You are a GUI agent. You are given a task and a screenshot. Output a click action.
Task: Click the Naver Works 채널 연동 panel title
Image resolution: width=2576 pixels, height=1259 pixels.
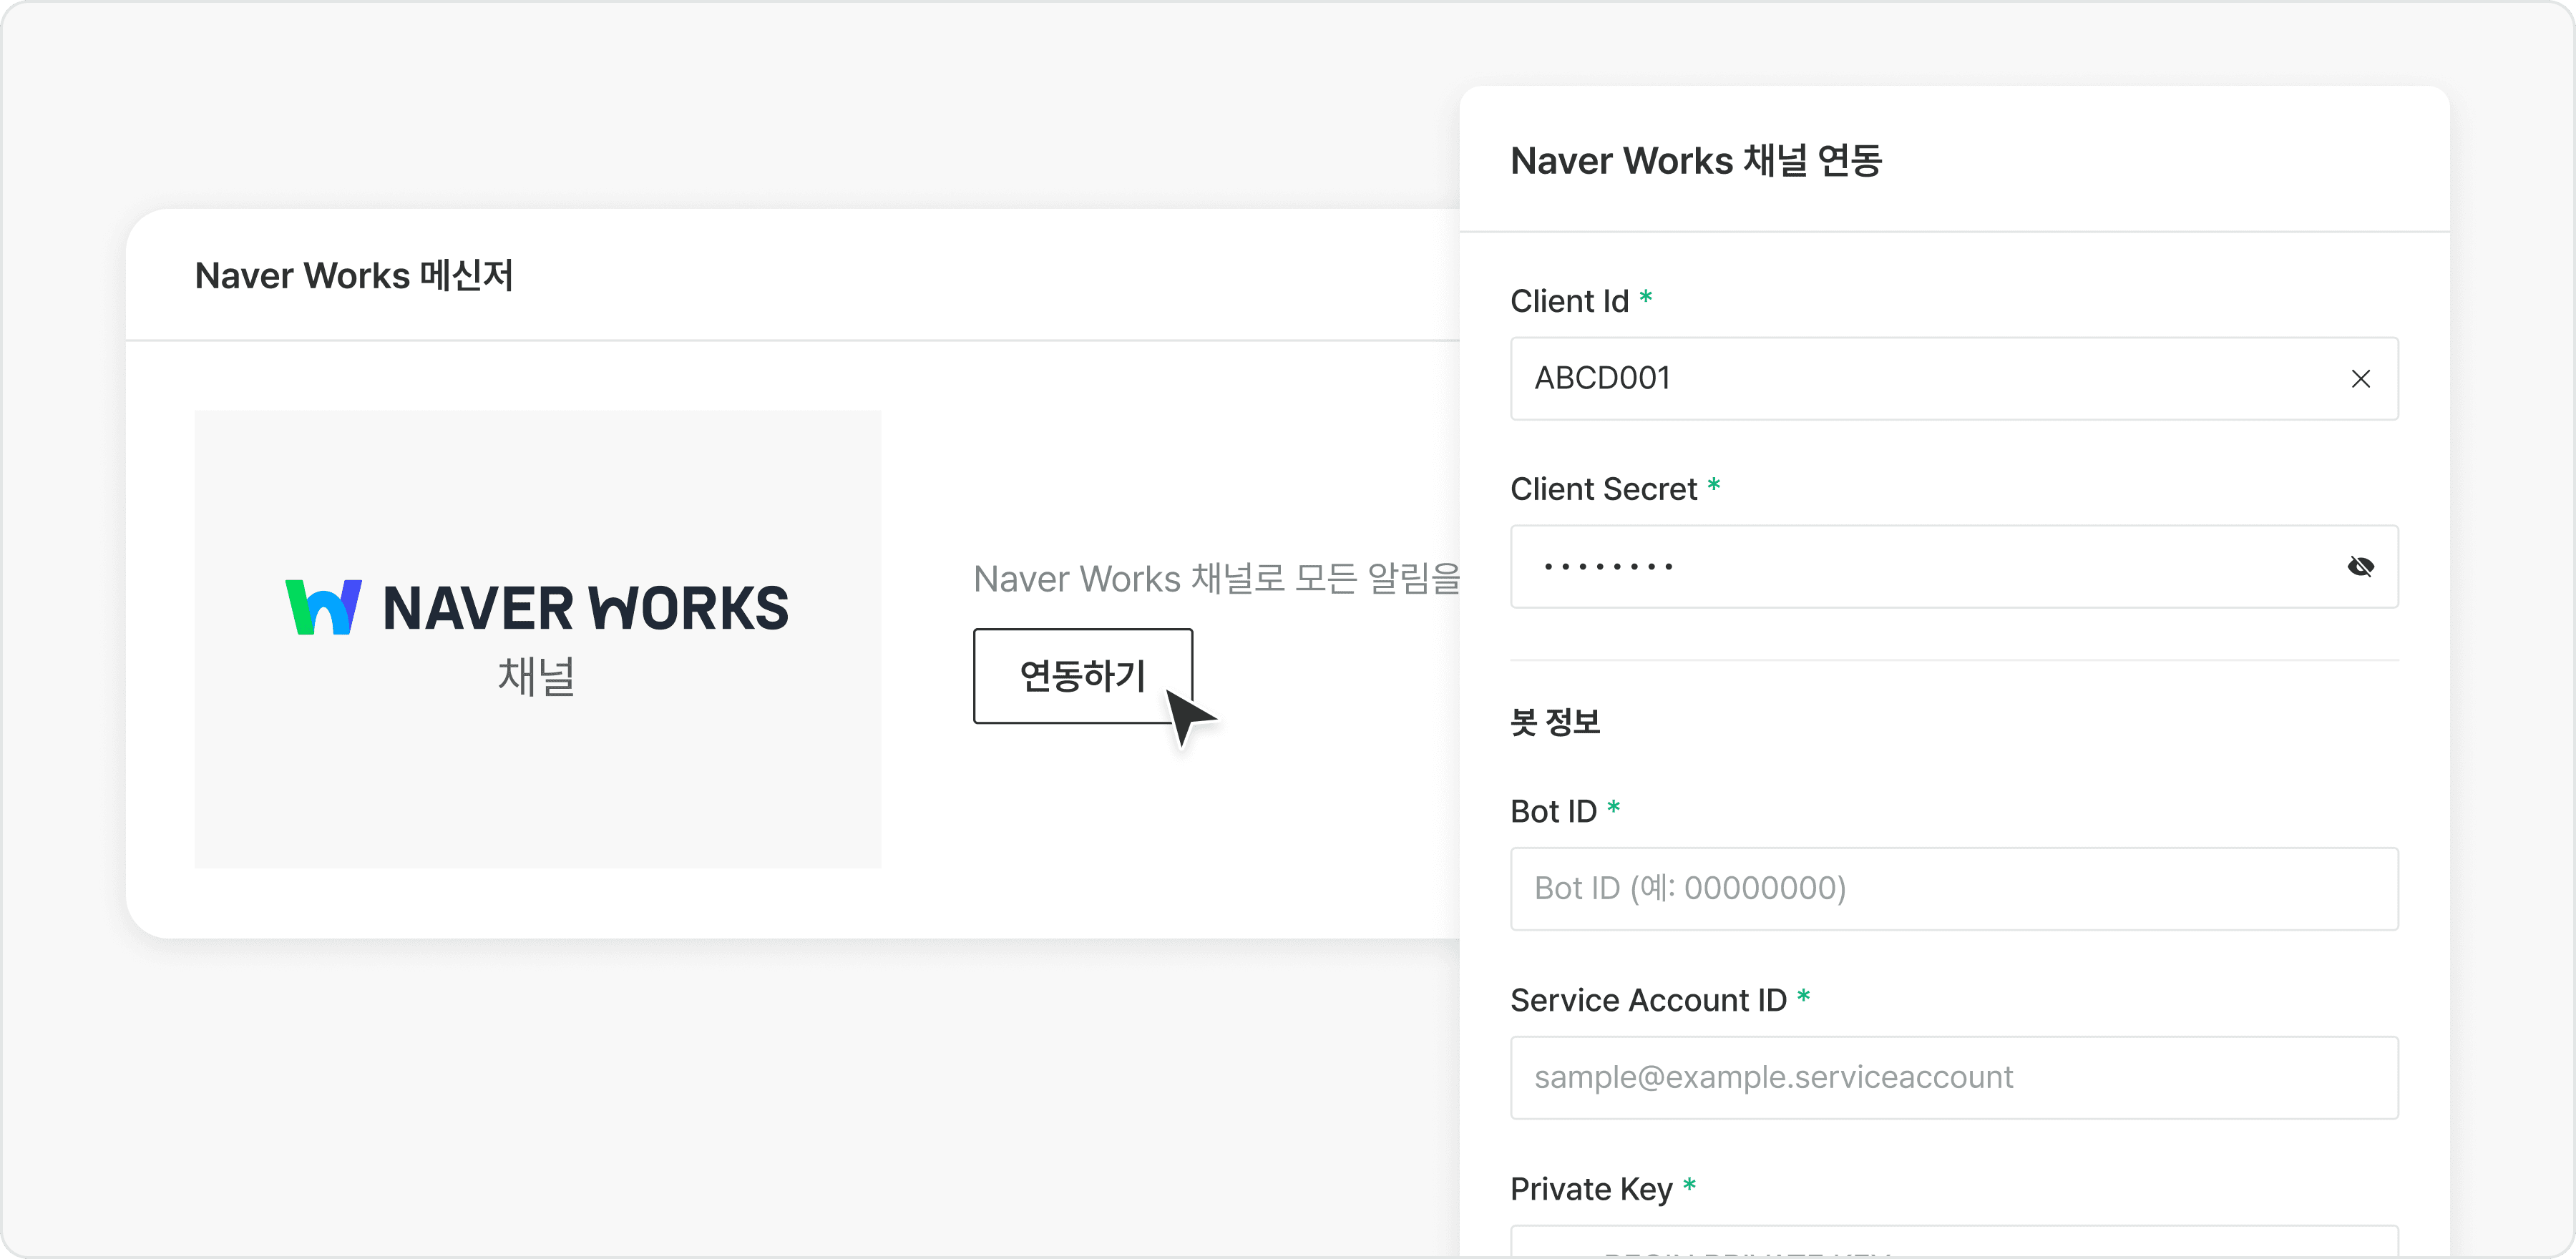click(x=1696, y=161)
